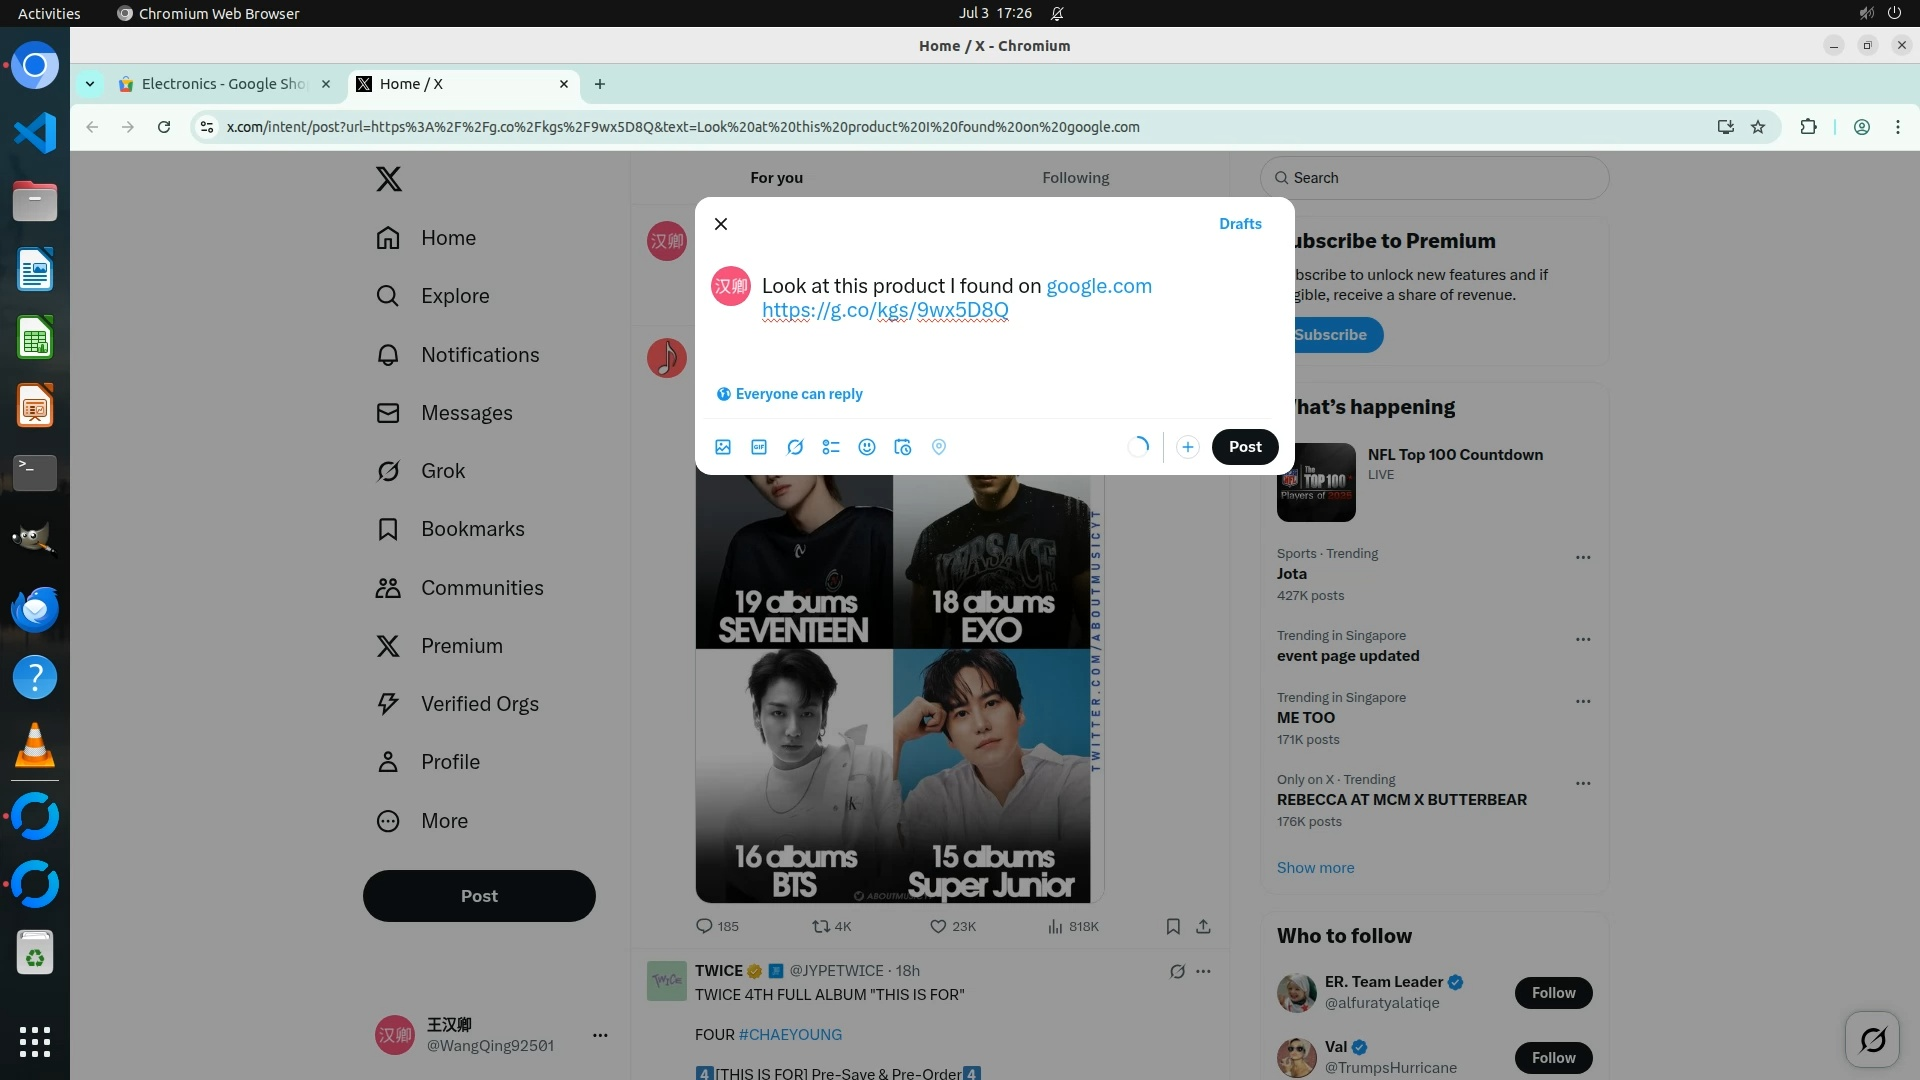Add media image icon in composer

pyautogui.click(x=723, y=447)
